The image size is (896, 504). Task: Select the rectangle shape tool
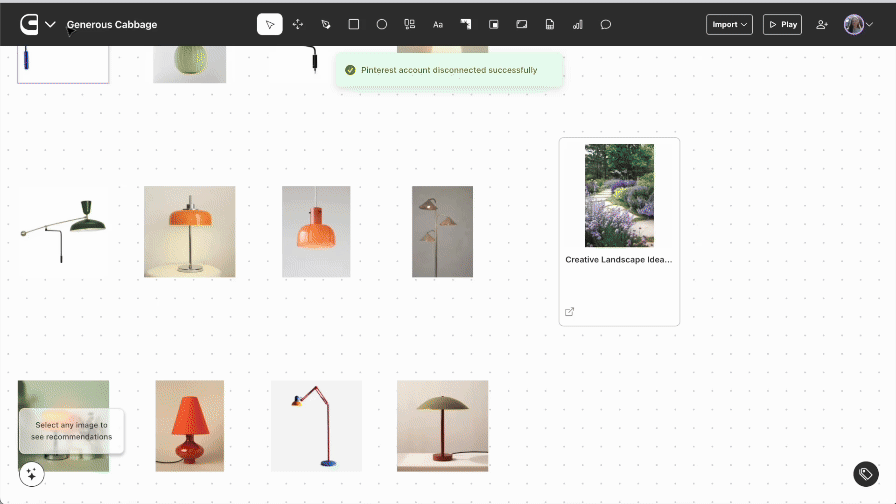[x=354, y=24]
